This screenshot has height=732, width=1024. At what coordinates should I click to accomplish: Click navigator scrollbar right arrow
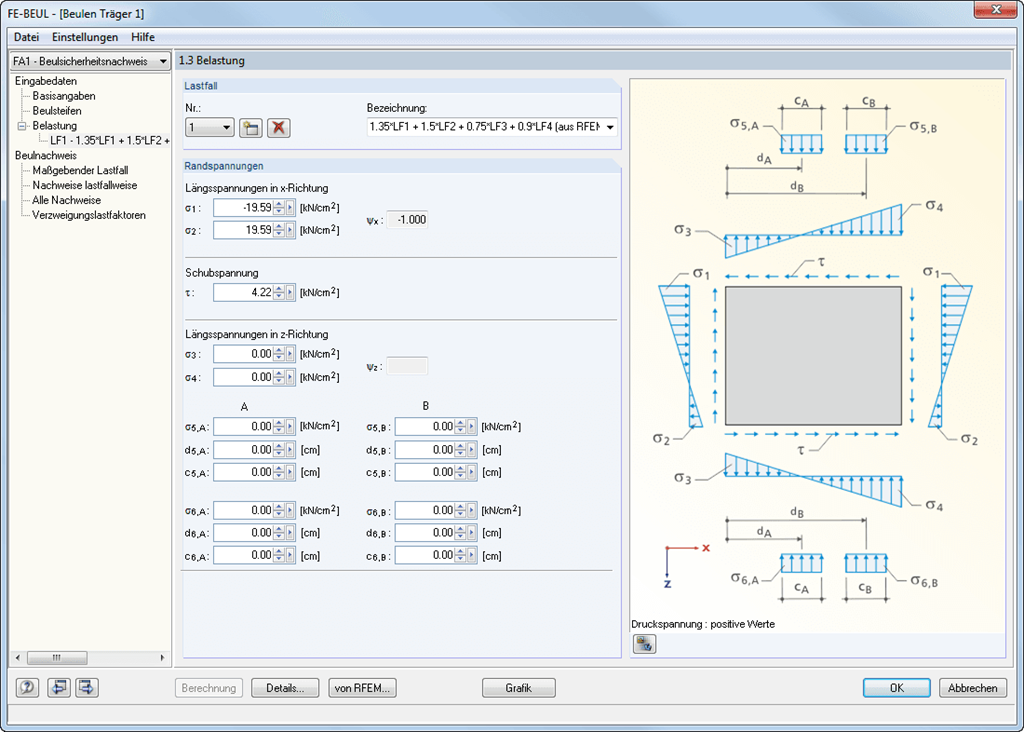tap(162, 658)
